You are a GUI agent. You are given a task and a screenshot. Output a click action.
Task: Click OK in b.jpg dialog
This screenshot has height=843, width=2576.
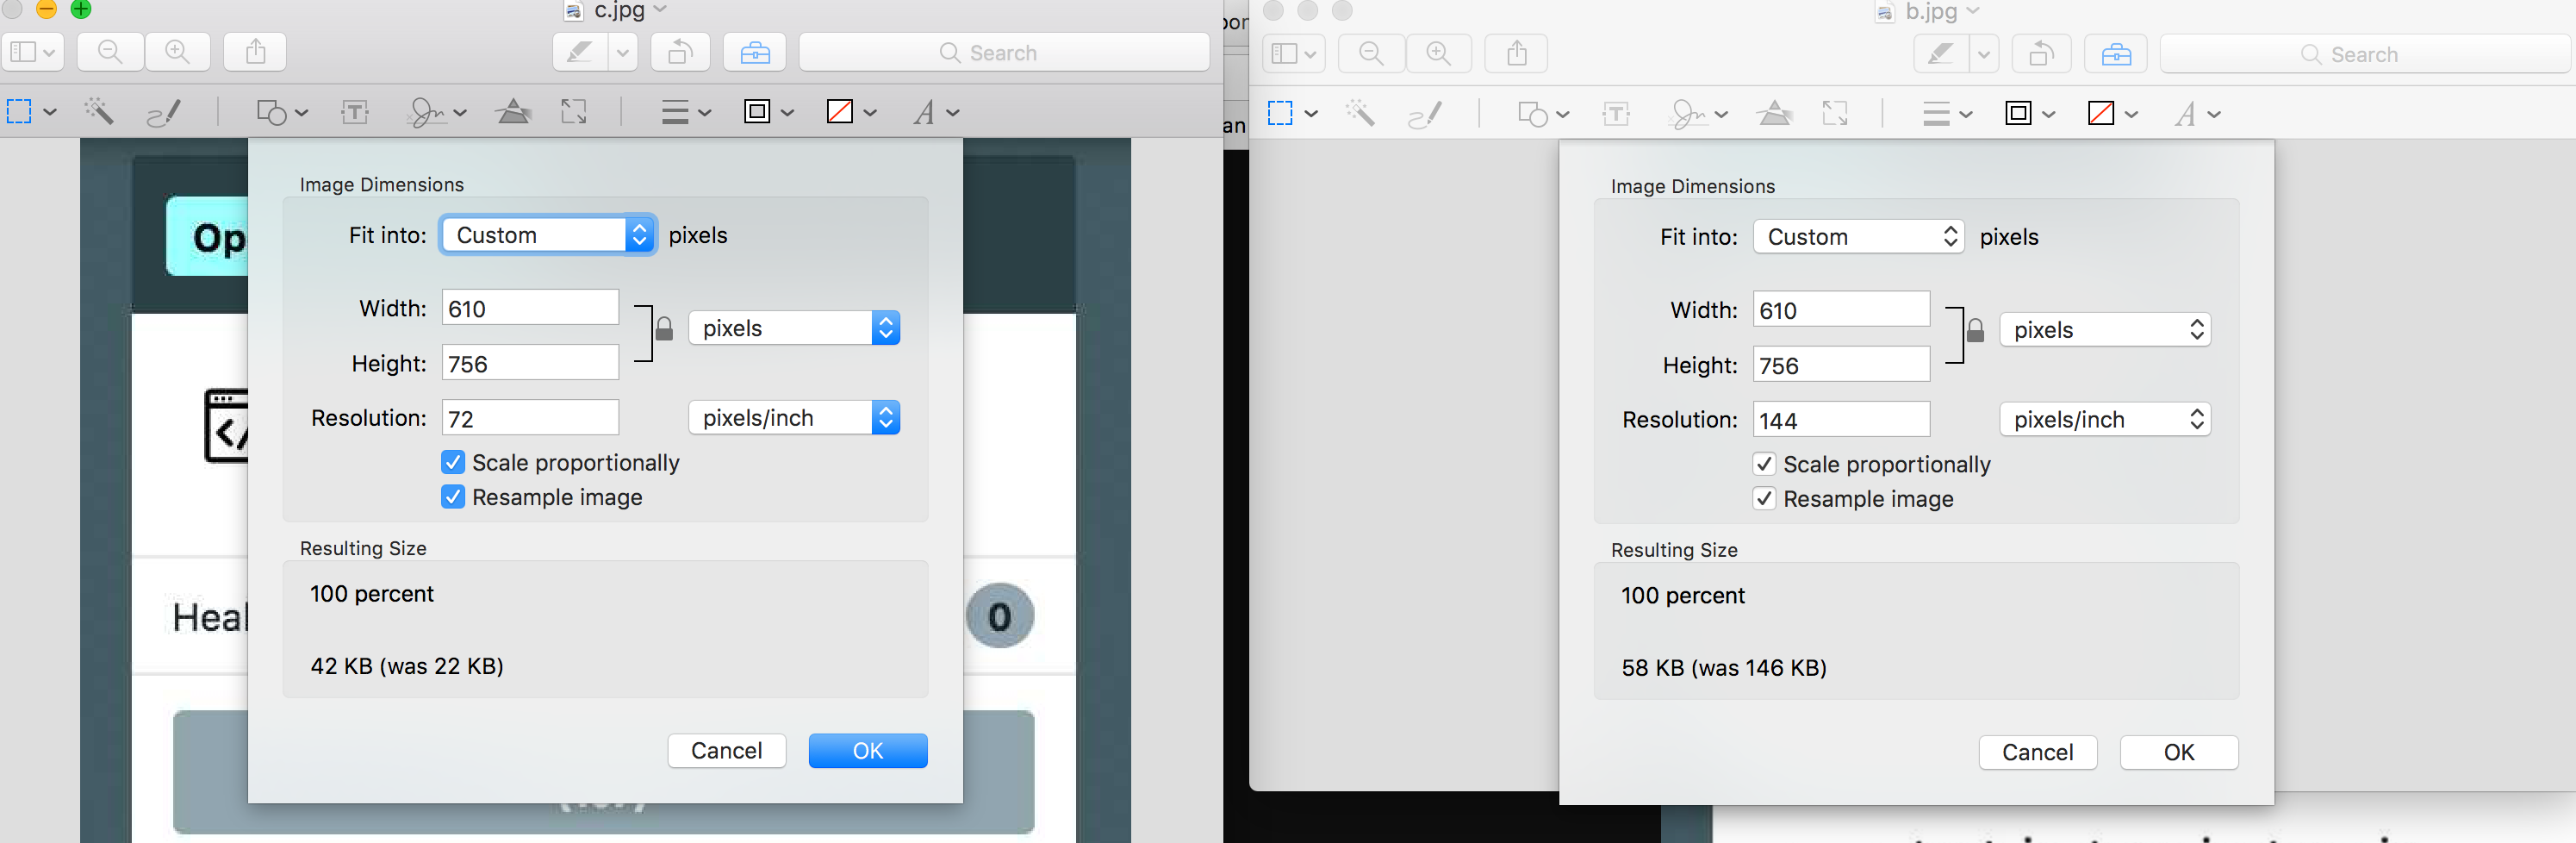(2179, 752)
